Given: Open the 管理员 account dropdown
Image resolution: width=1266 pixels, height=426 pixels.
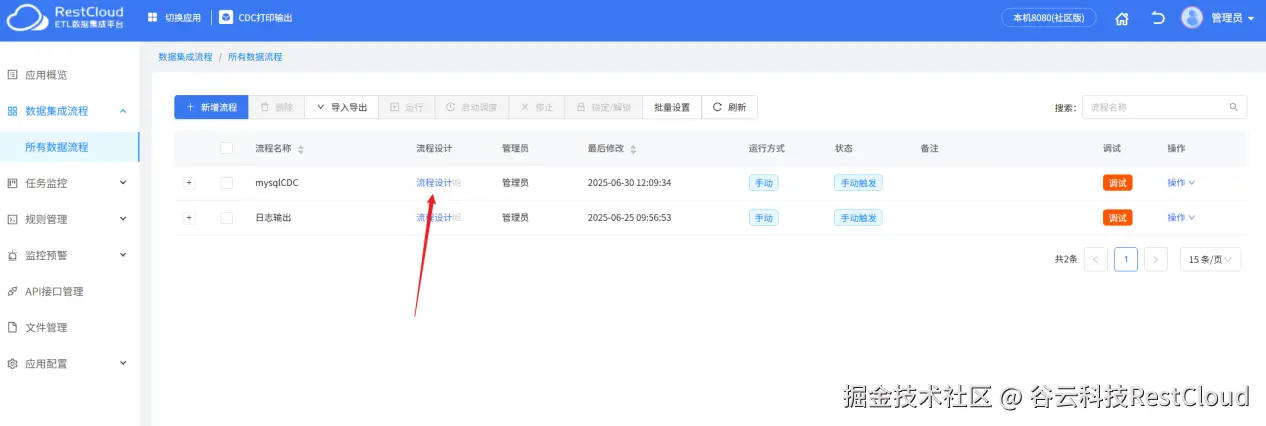Looking at the screenshot, I should click(x=1232, y=18).
